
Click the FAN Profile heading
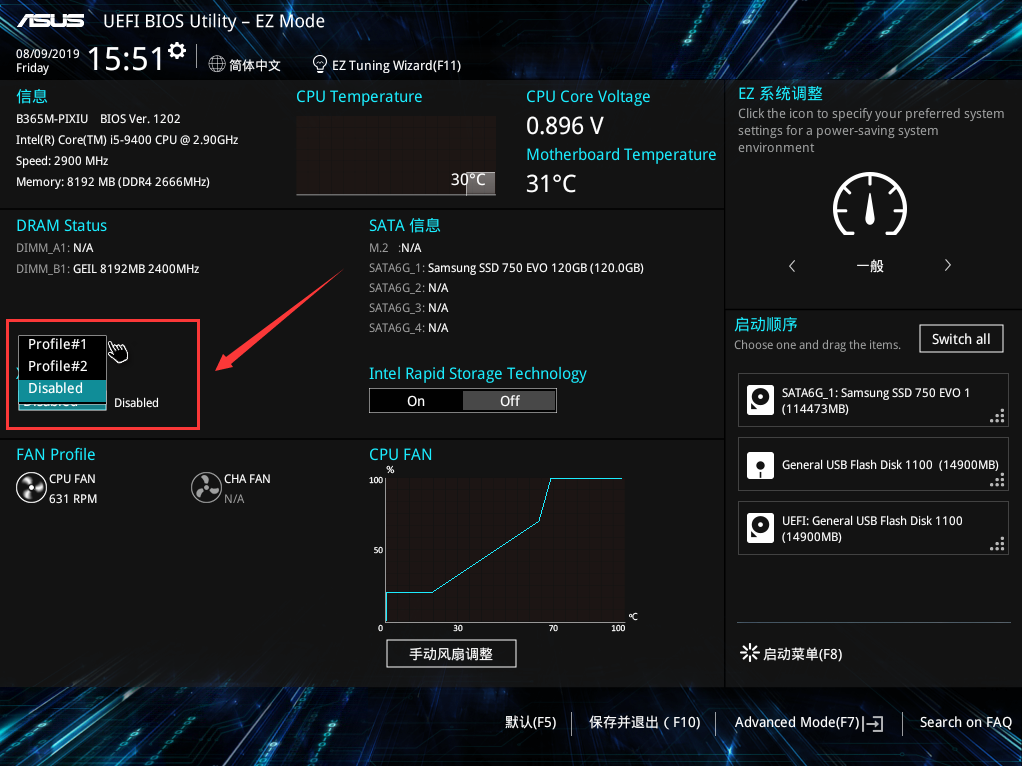tap(55, 454)
